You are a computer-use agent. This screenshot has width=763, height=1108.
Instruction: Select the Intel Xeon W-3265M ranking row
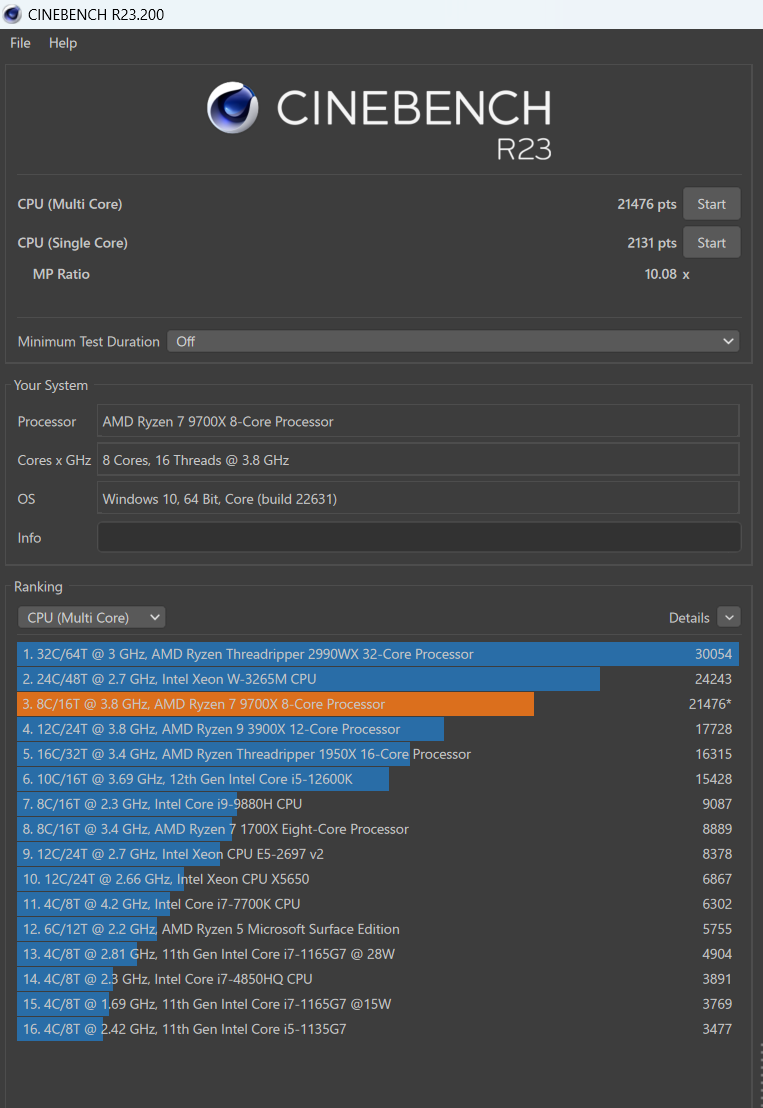pos(378,679)
